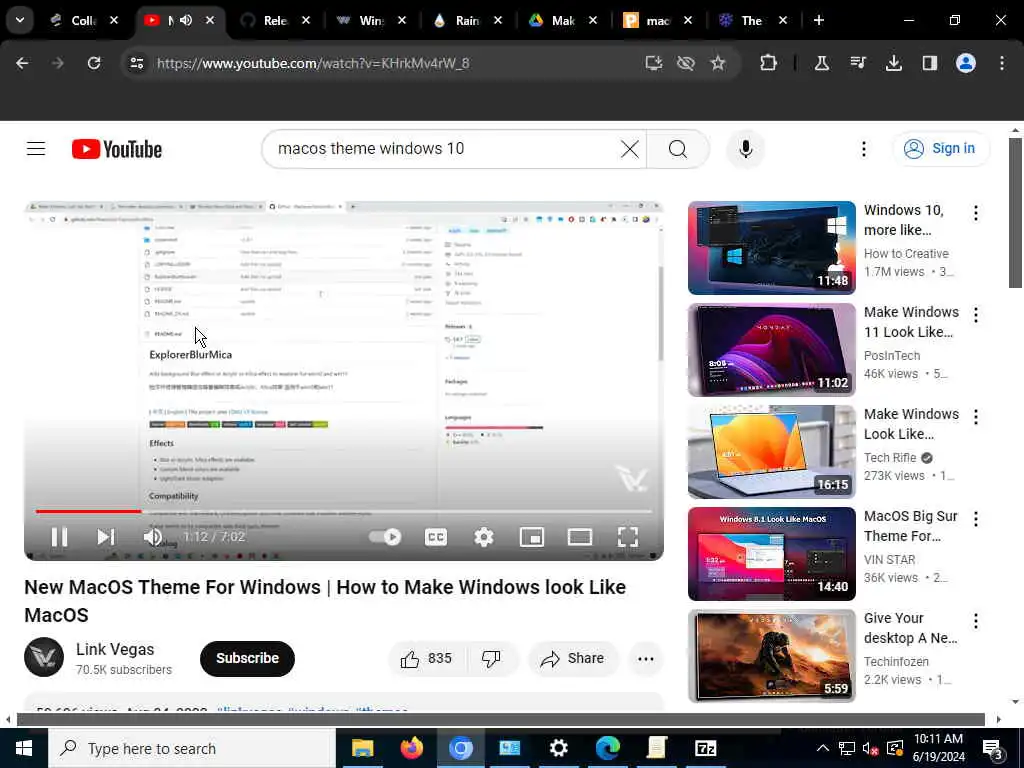Dislike this video
Image resolution: width=1024 pixels, height=768 pixels.
pos(491,658)
